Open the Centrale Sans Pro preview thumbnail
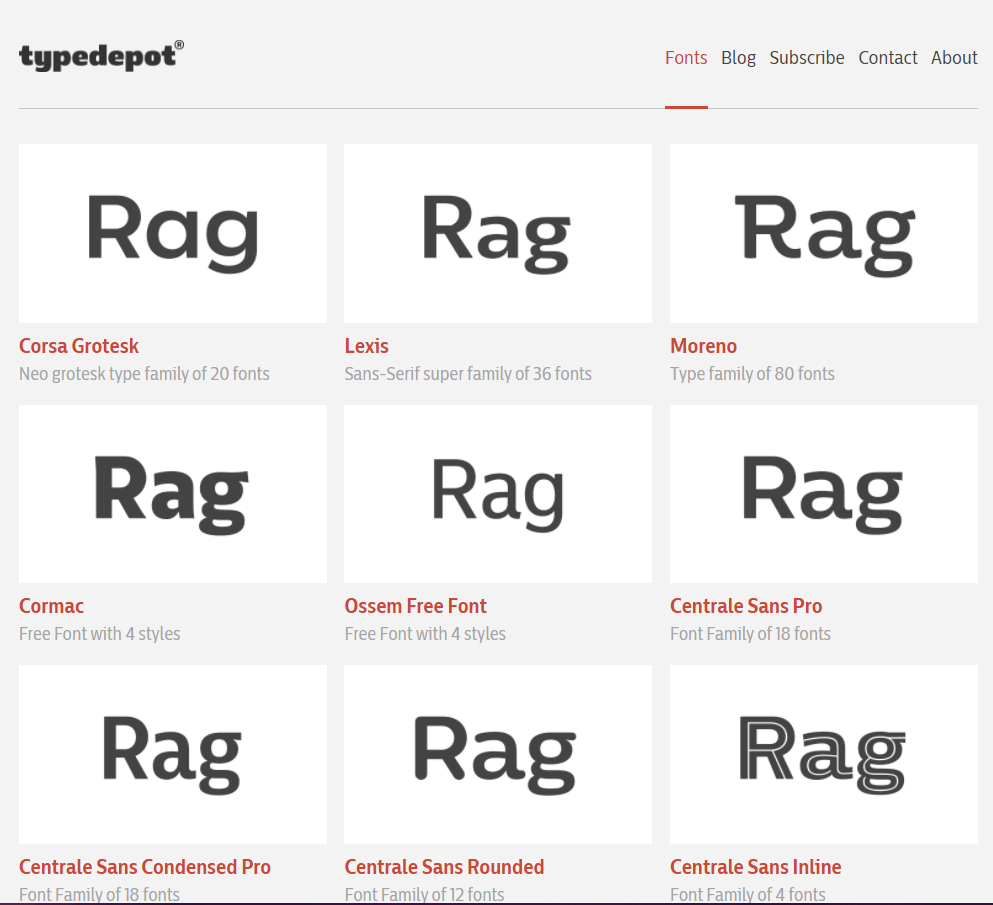The image size is (993, 905). pos(824,494)
